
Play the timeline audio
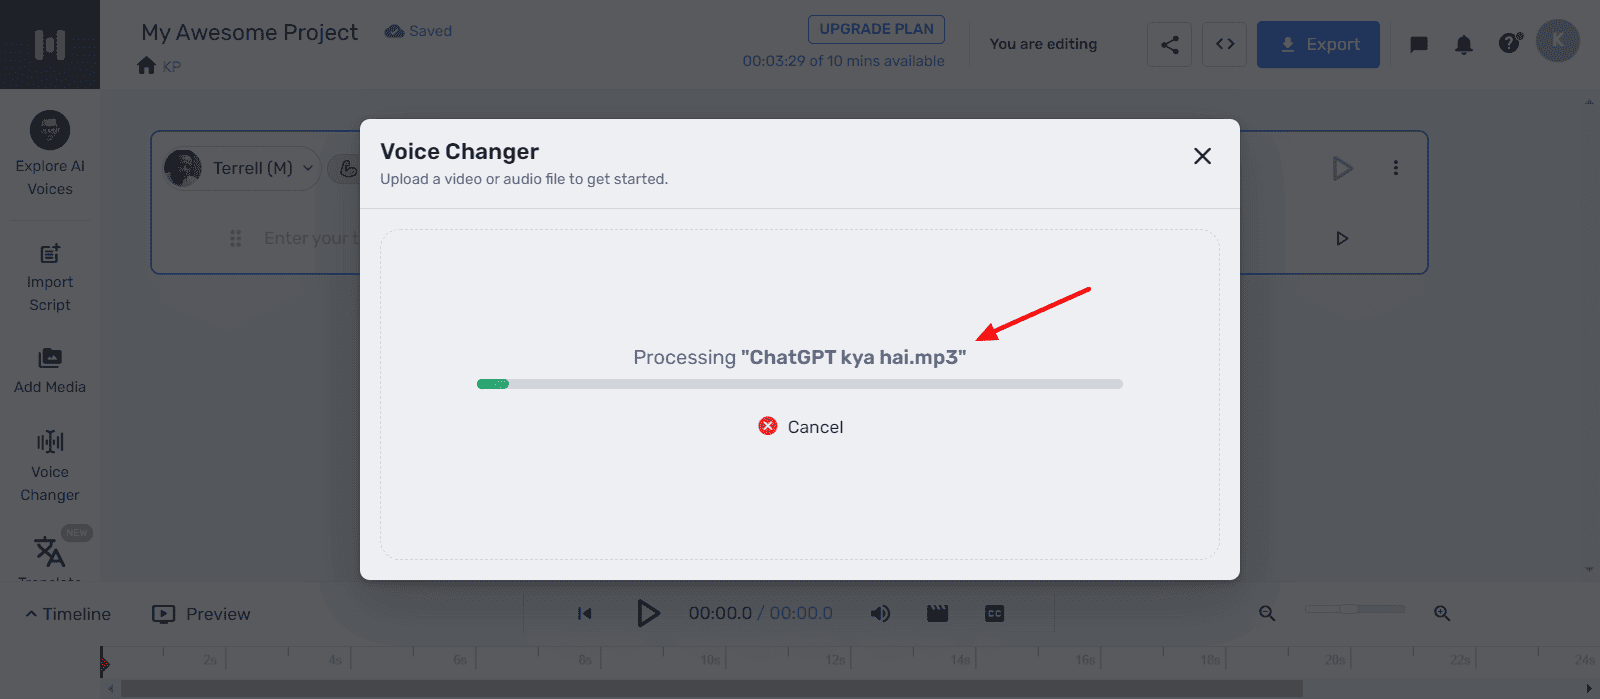(648, 613)
